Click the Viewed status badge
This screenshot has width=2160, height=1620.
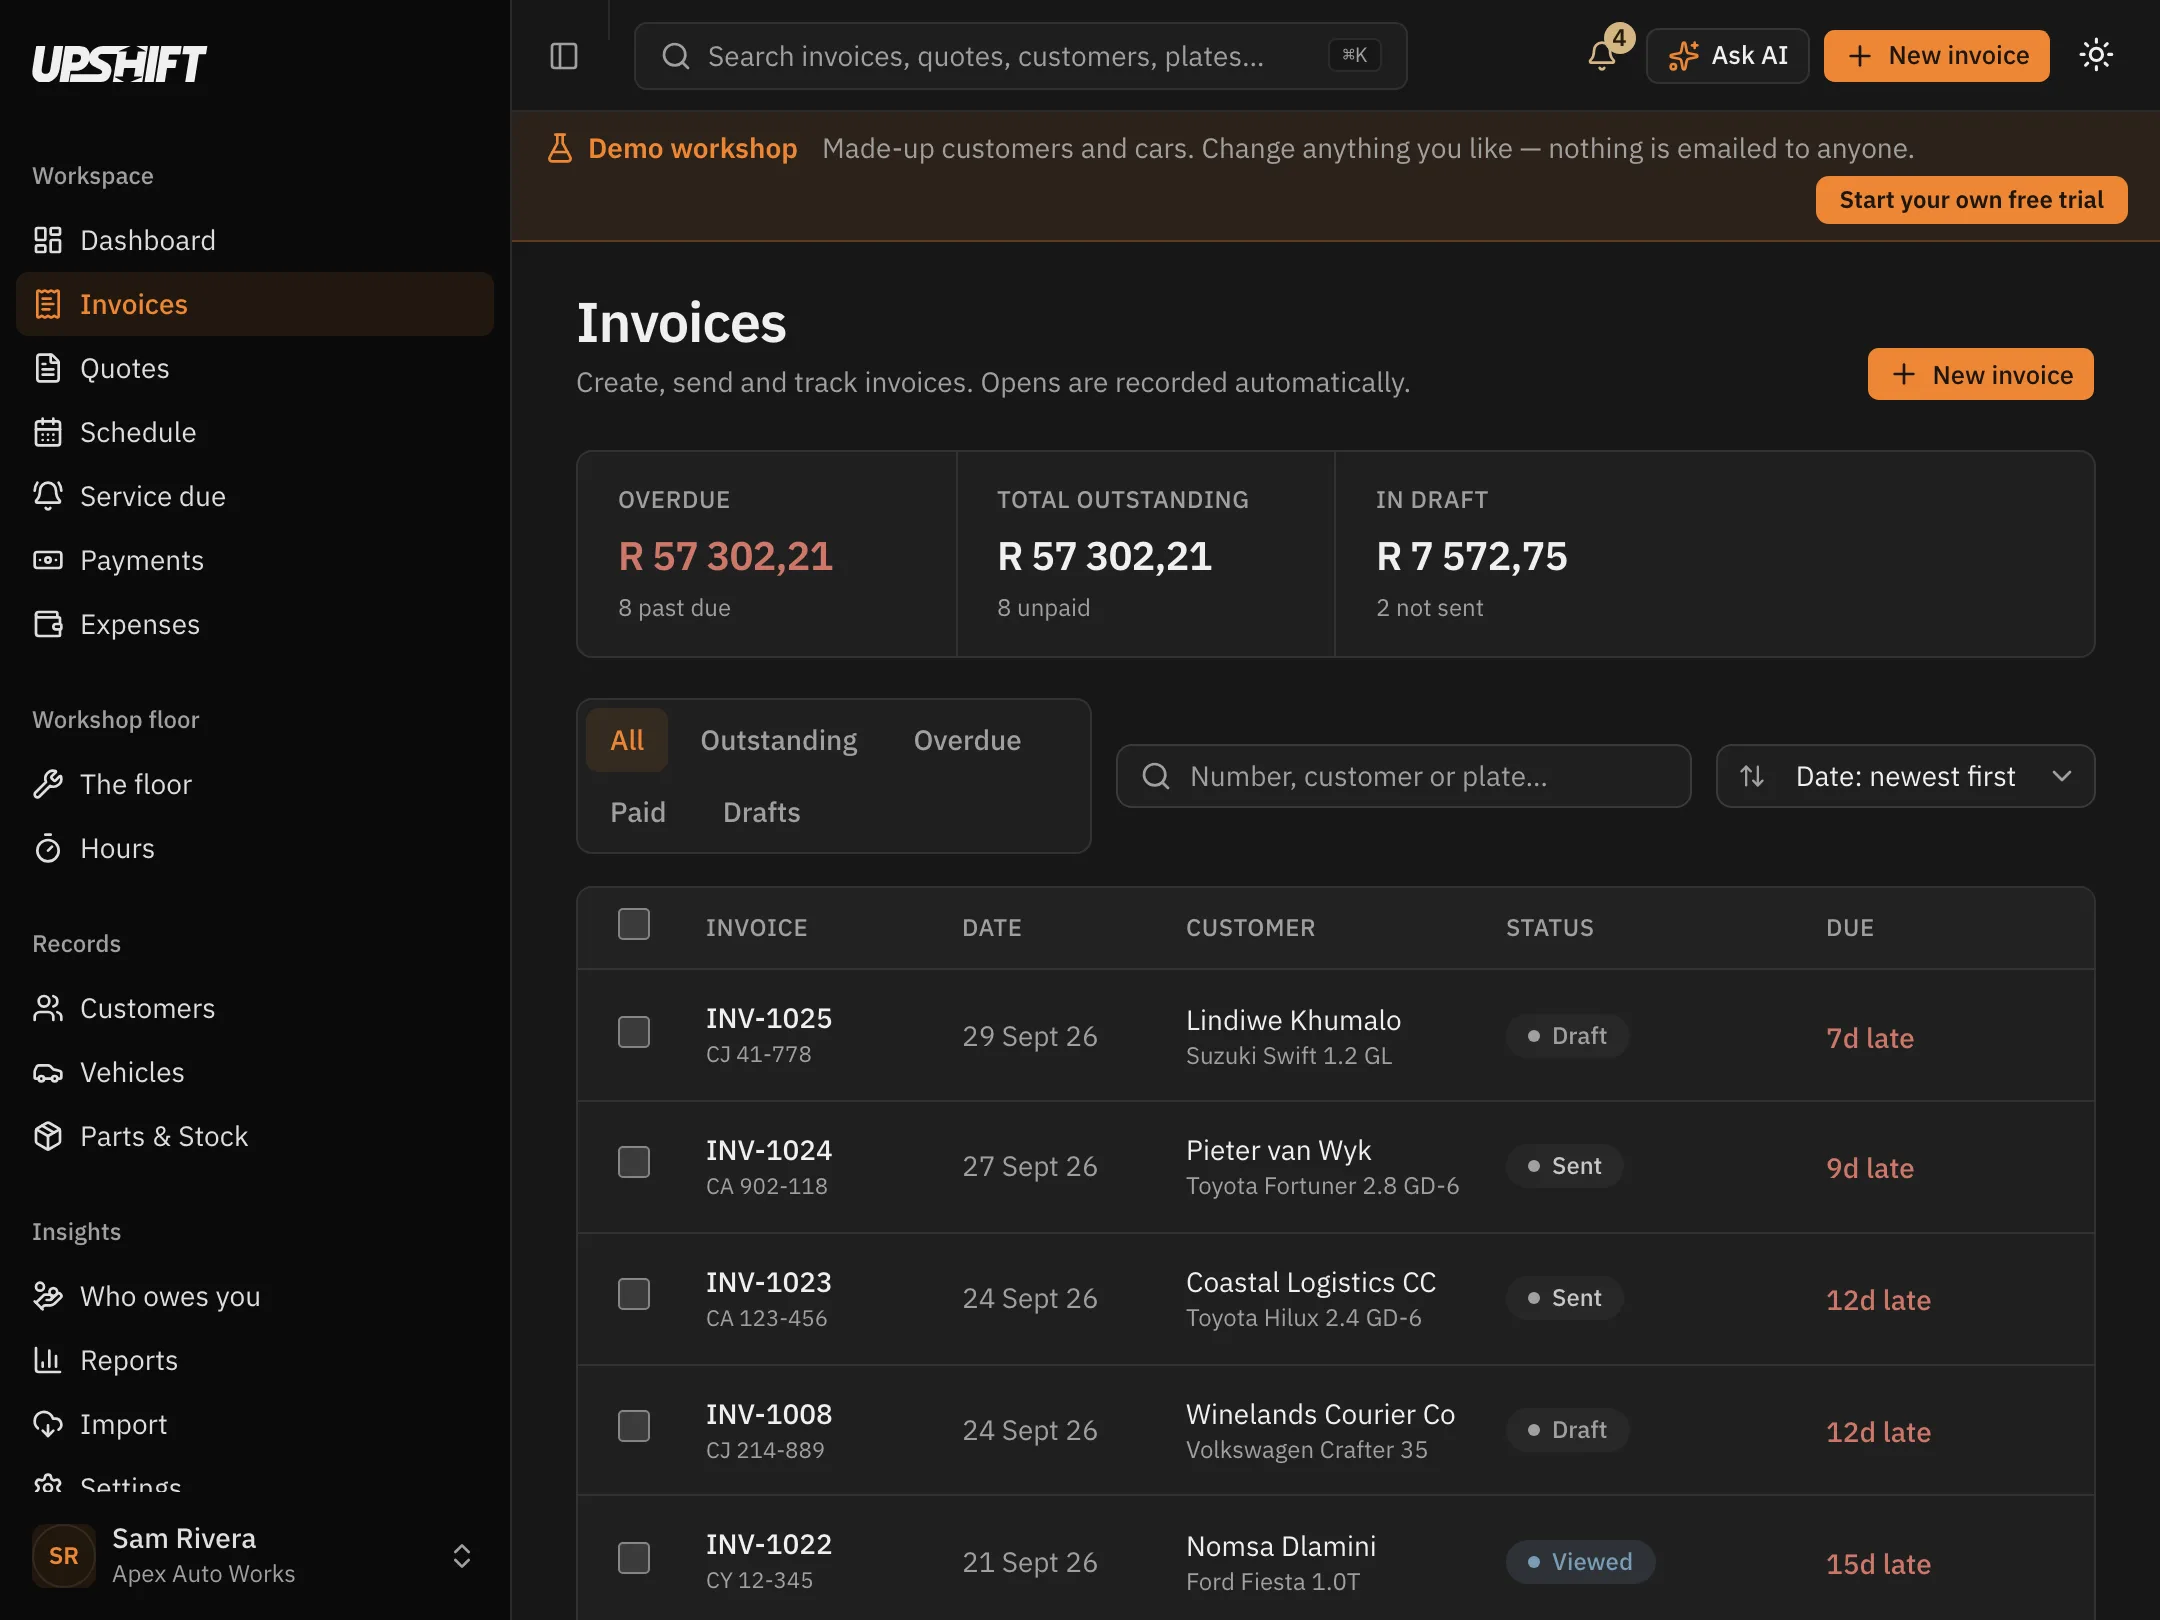point(1580,1562)
